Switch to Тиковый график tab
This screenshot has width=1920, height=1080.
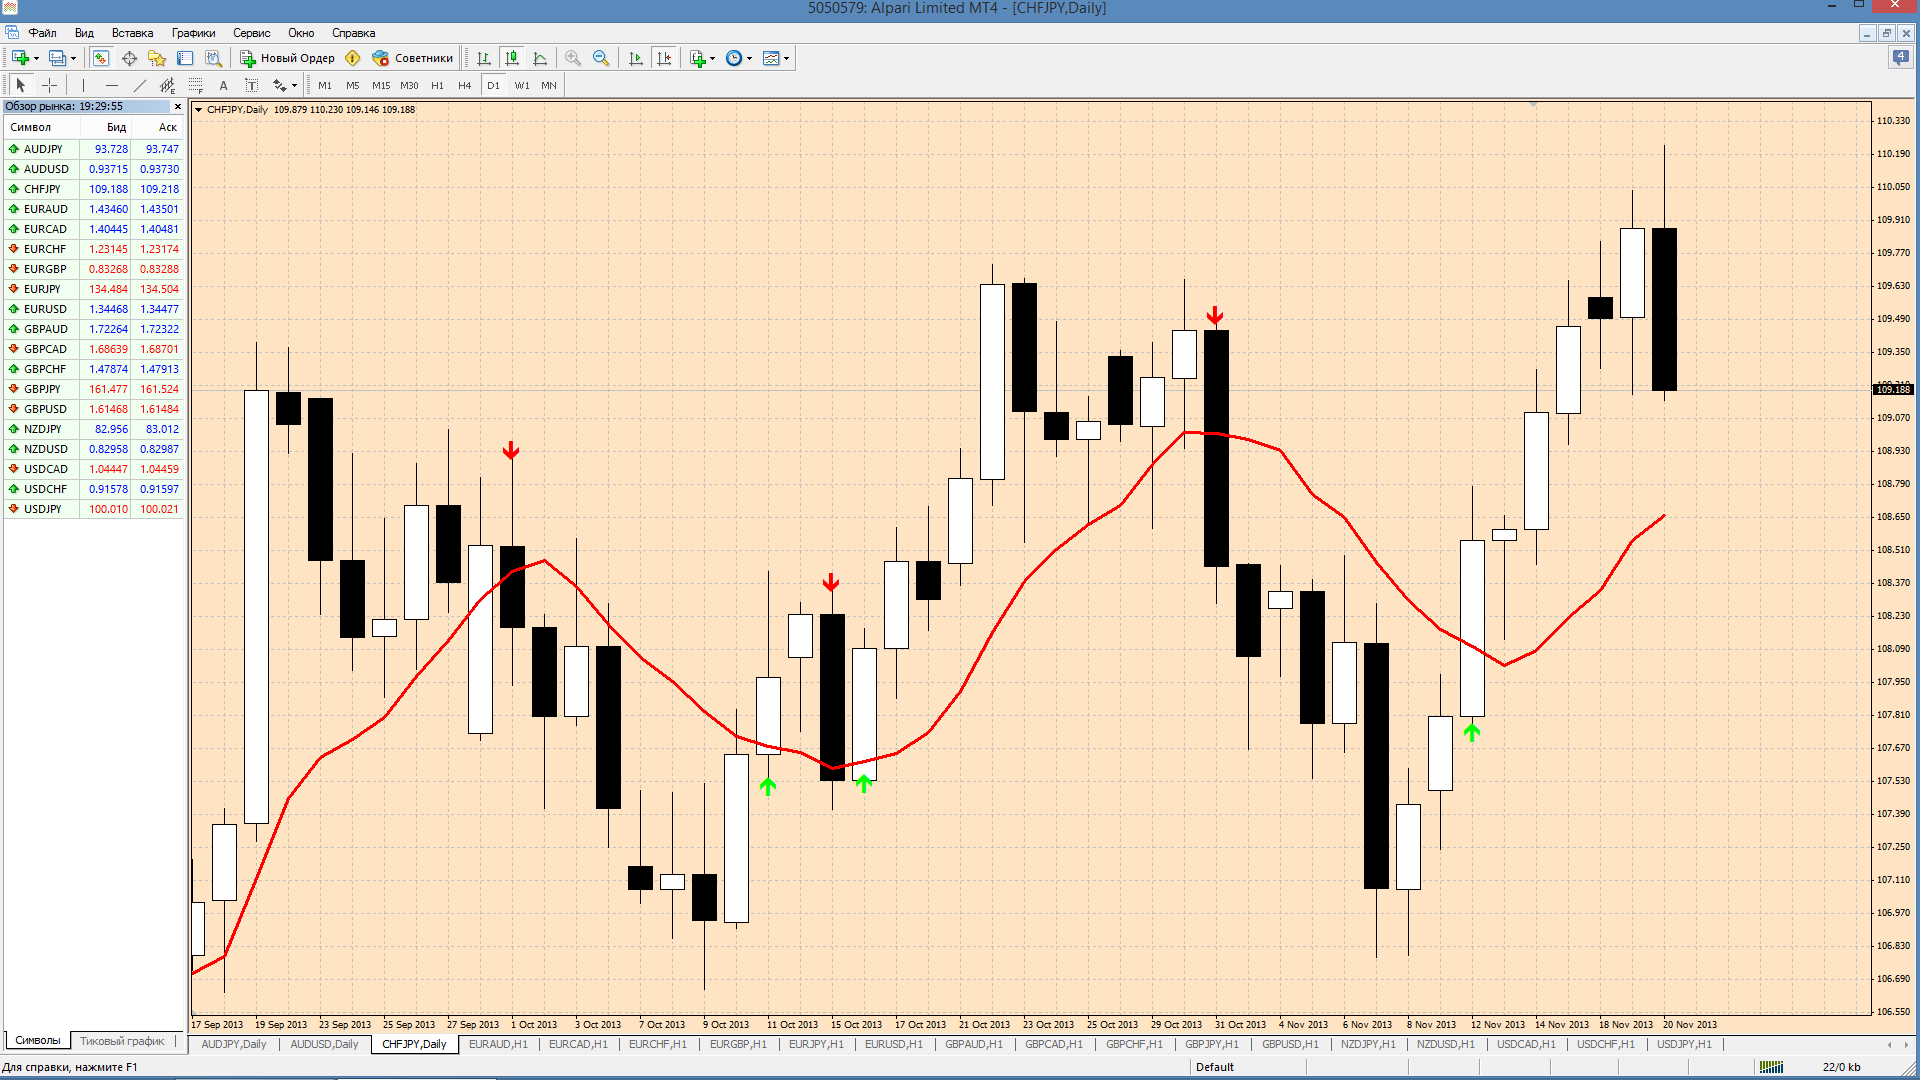[122, 1041]
